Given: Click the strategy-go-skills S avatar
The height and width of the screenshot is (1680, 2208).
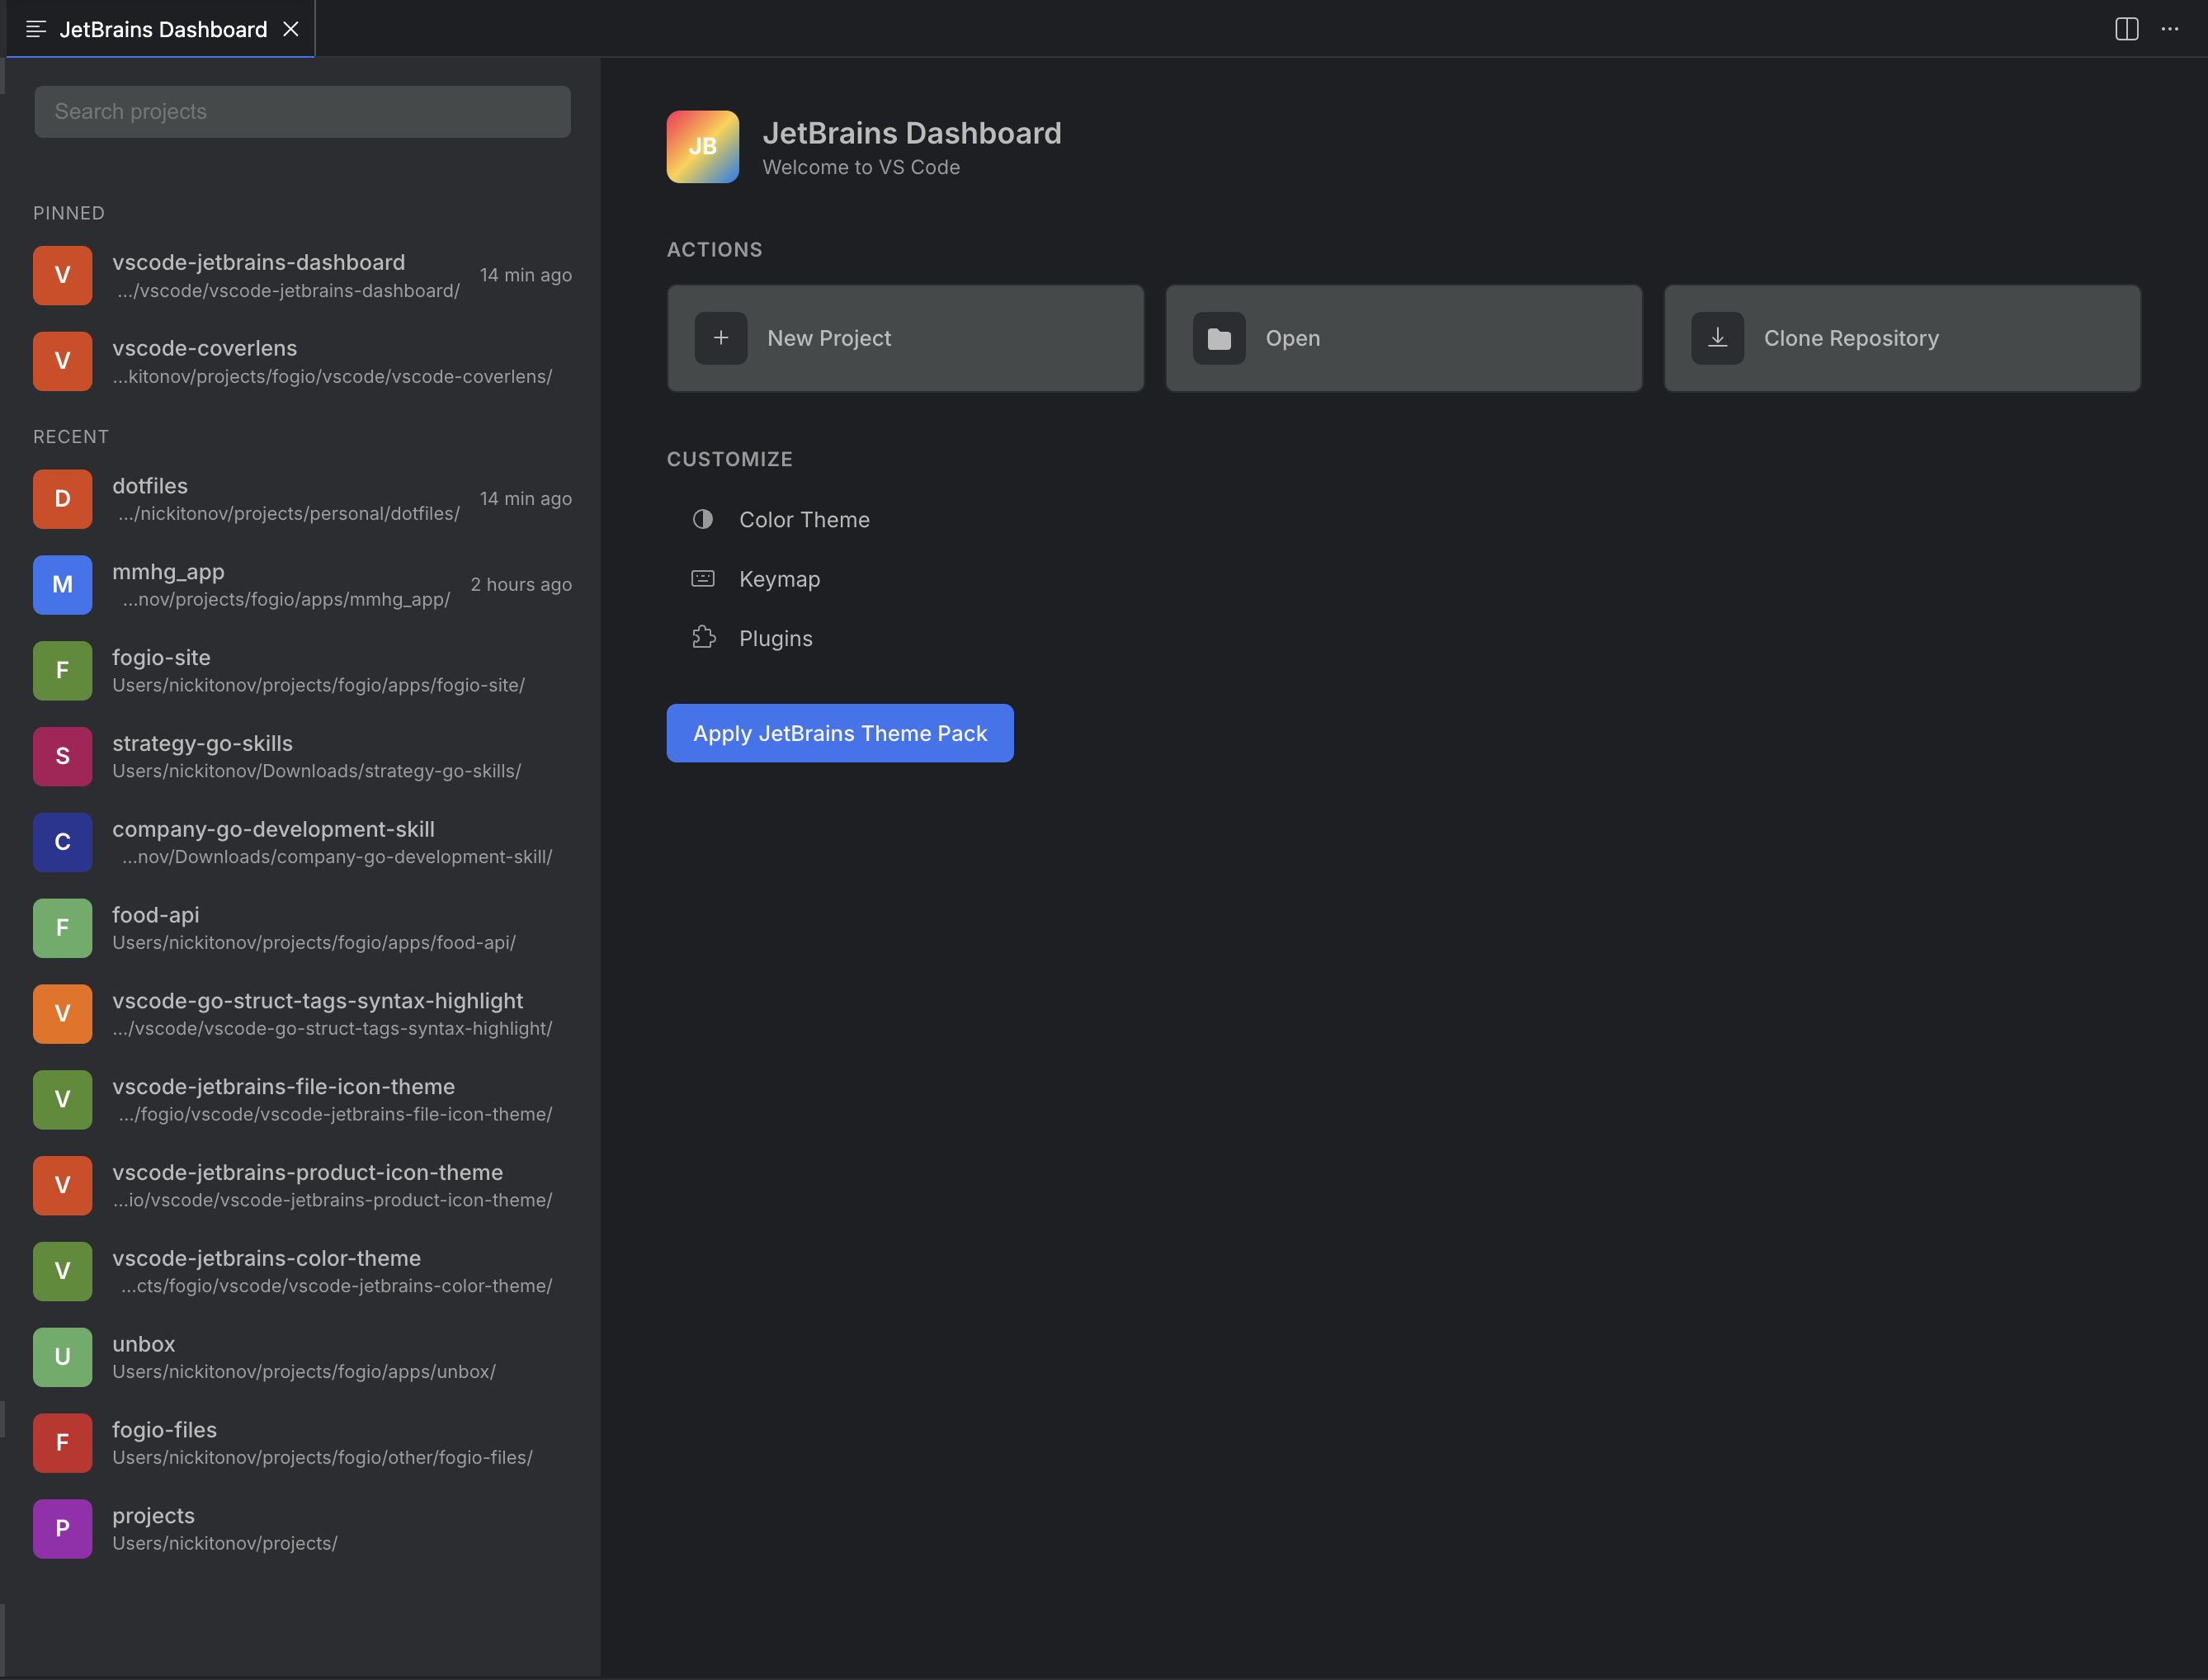Looking at the screenshot, I should 62,757.
